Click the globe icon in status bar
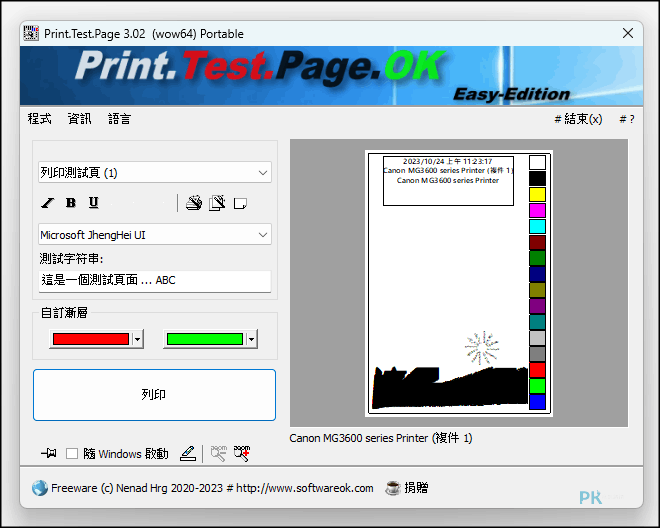Screen dimensions: 660x528 (40, 488)
